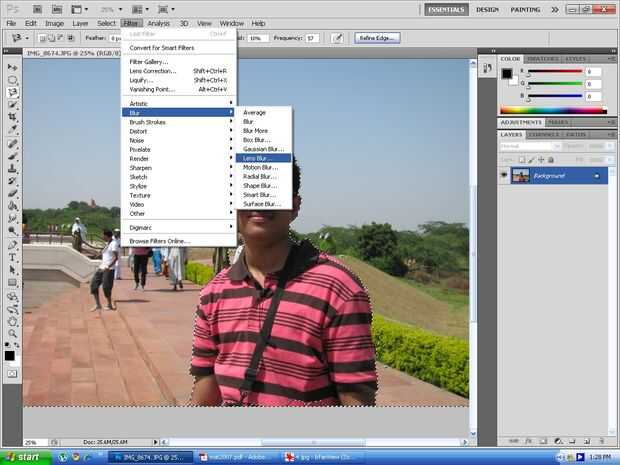
Task: Click the IMG_8674.JPG Photoshop taskbar button
Action: pyautogui.click(x=150, y=457)
